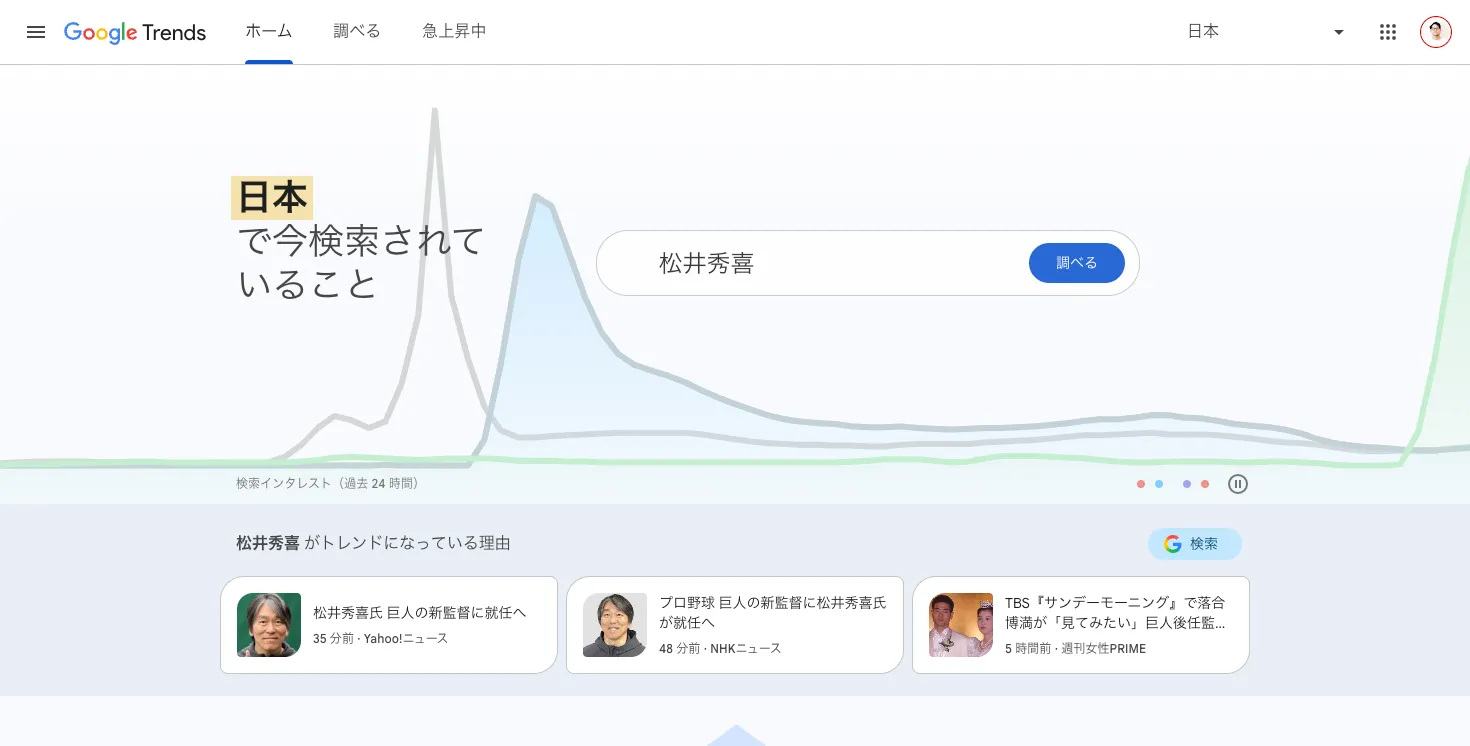Open the 週刊女性PRIME article card

tap(1081, 625)
